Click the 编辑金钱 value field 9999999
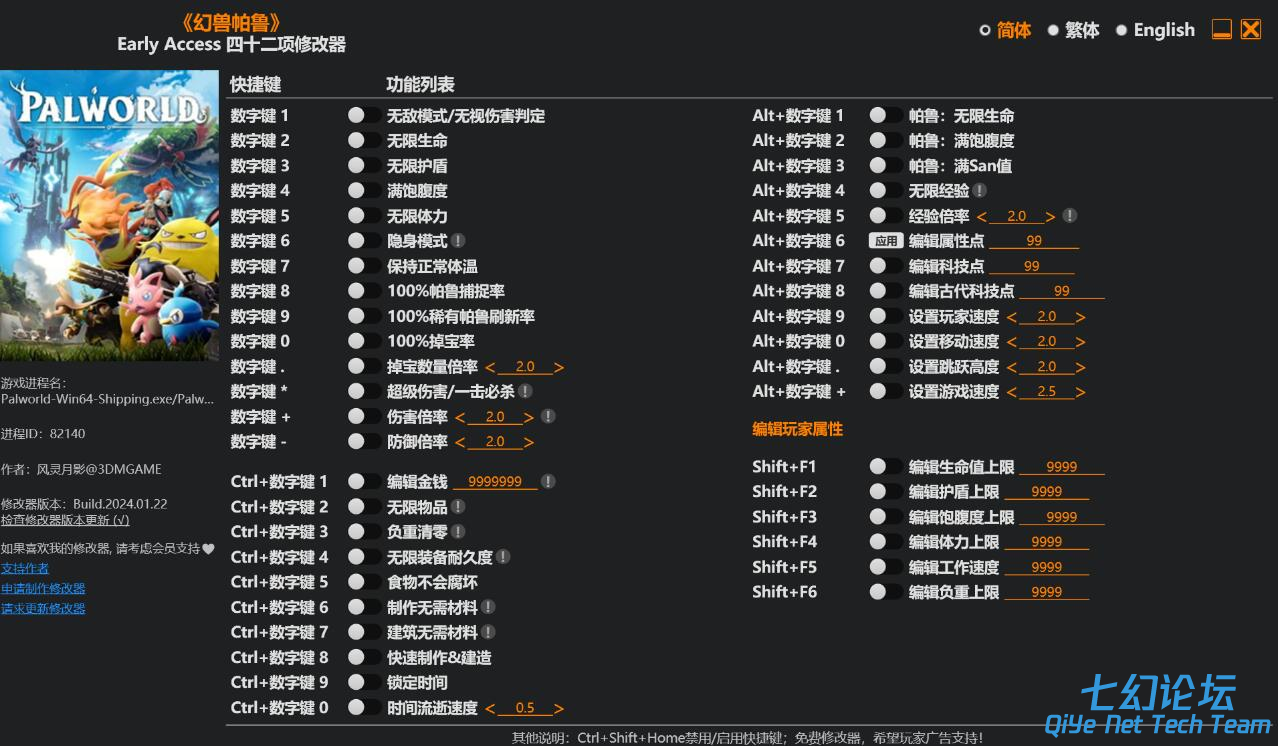 point(495,482)
